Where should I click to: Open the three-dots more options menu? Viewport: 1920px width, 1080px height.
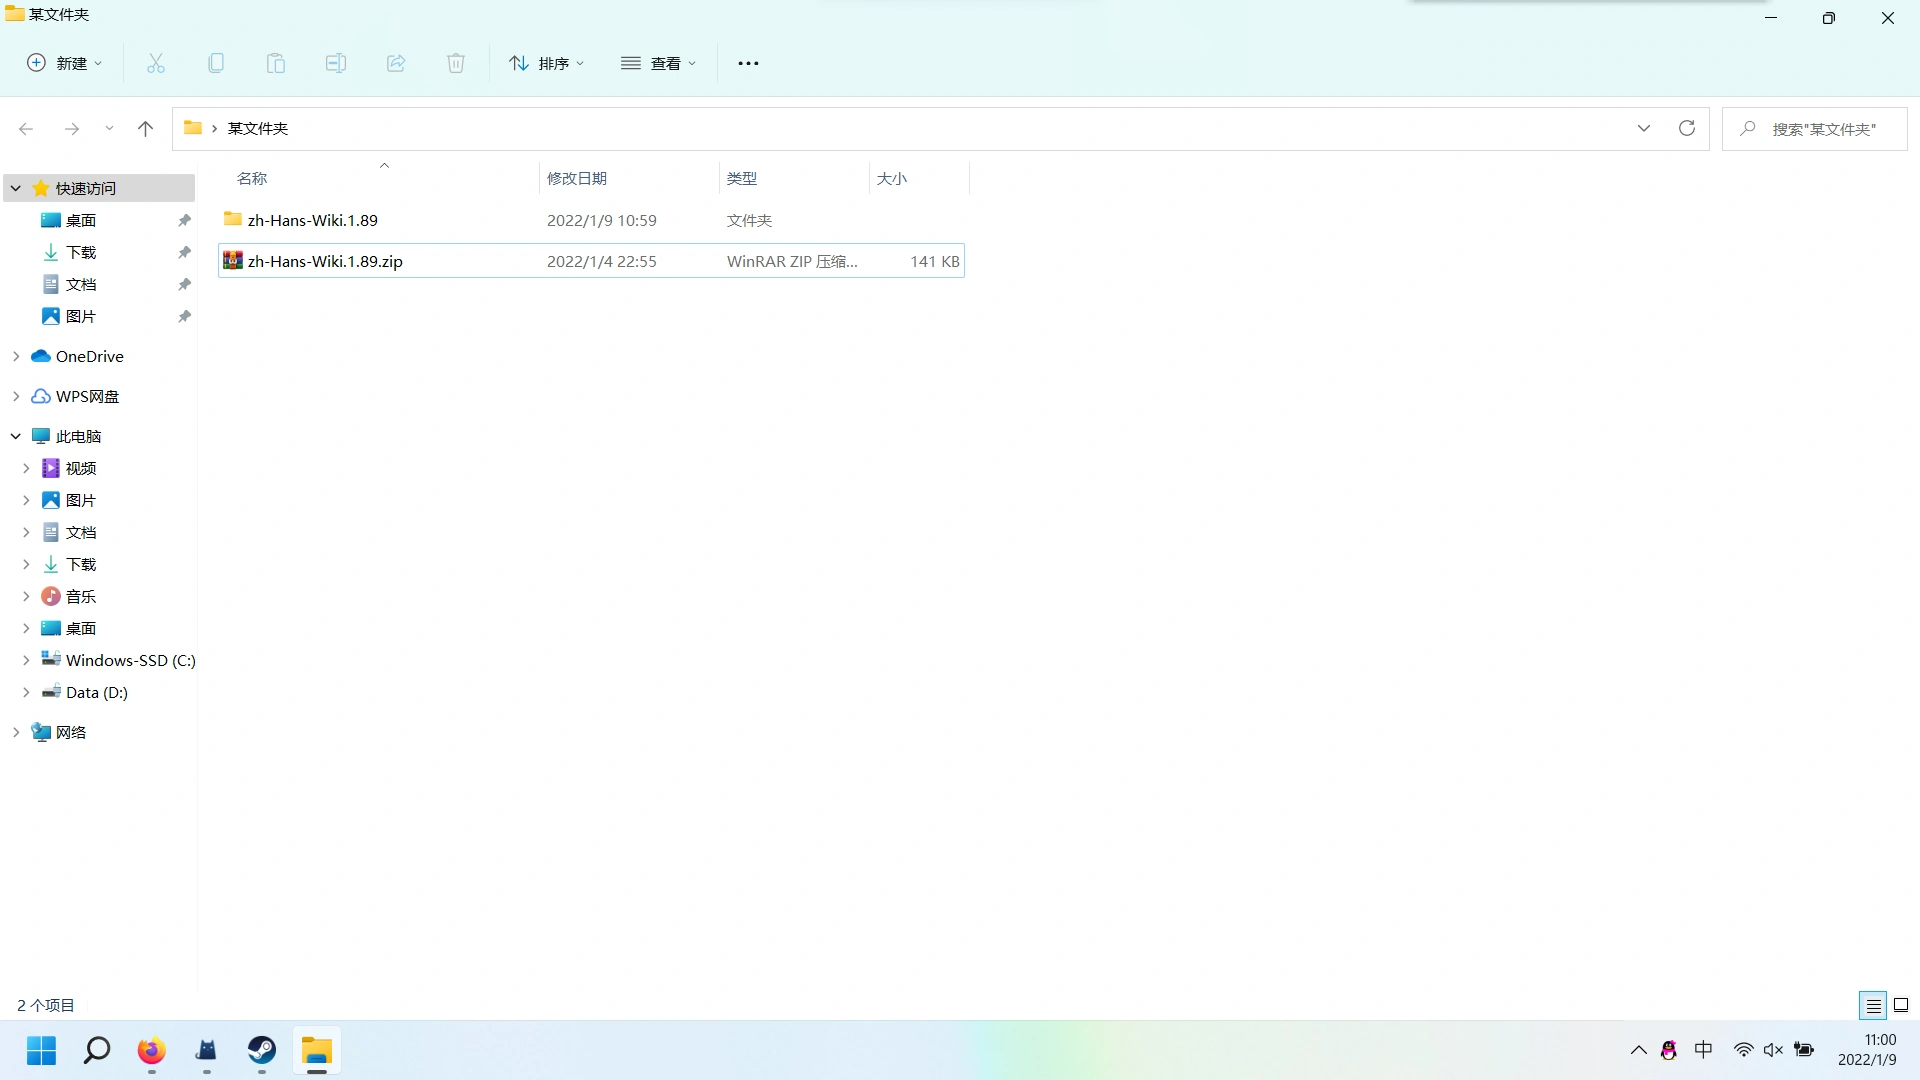(748, 63)
